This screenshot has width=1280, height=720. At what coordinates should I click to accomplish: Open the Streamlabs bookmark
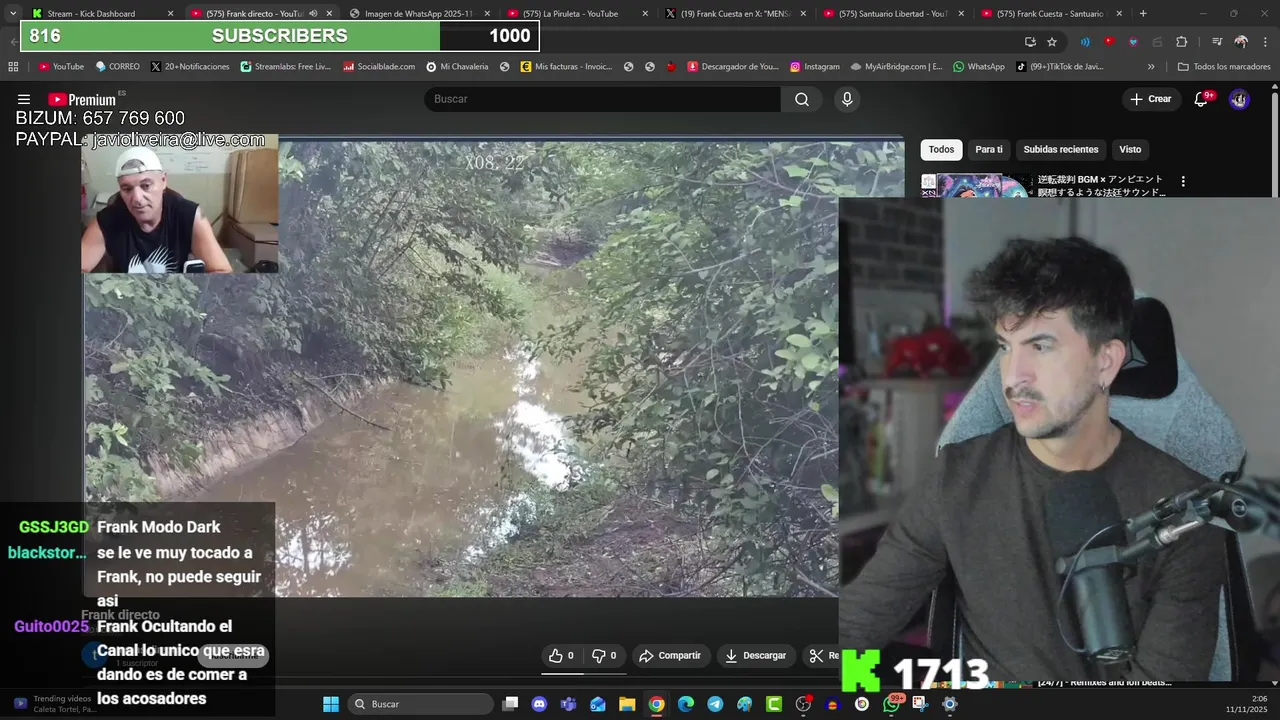(285, 67)
